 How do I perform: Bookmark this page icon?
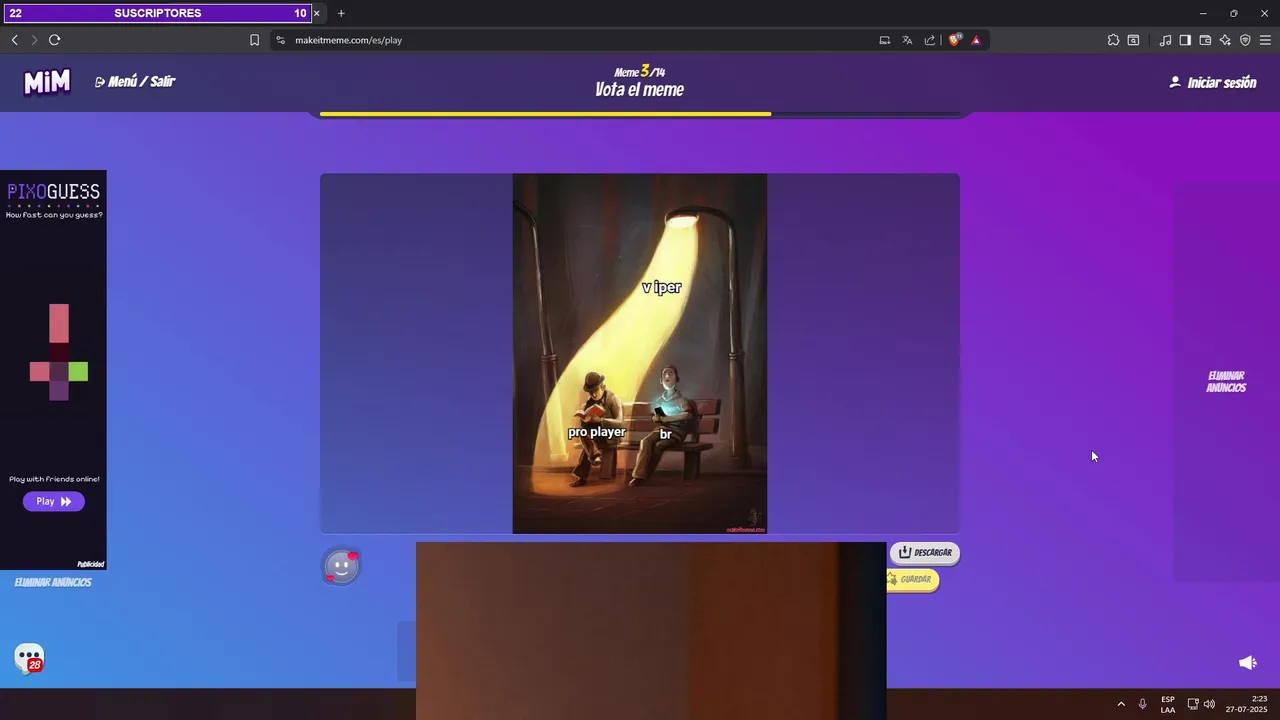pos(254,40)
